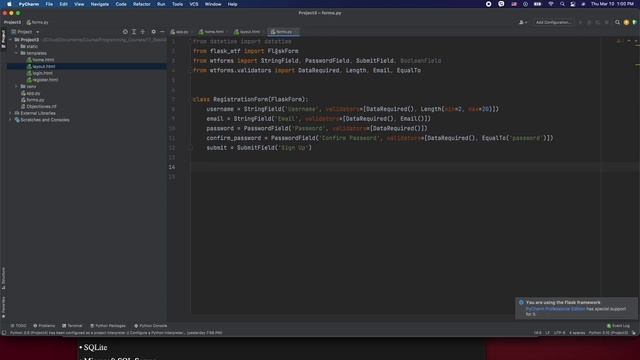Open Project panel settings gear
This screenshot has height=360, width=640.
153,31
